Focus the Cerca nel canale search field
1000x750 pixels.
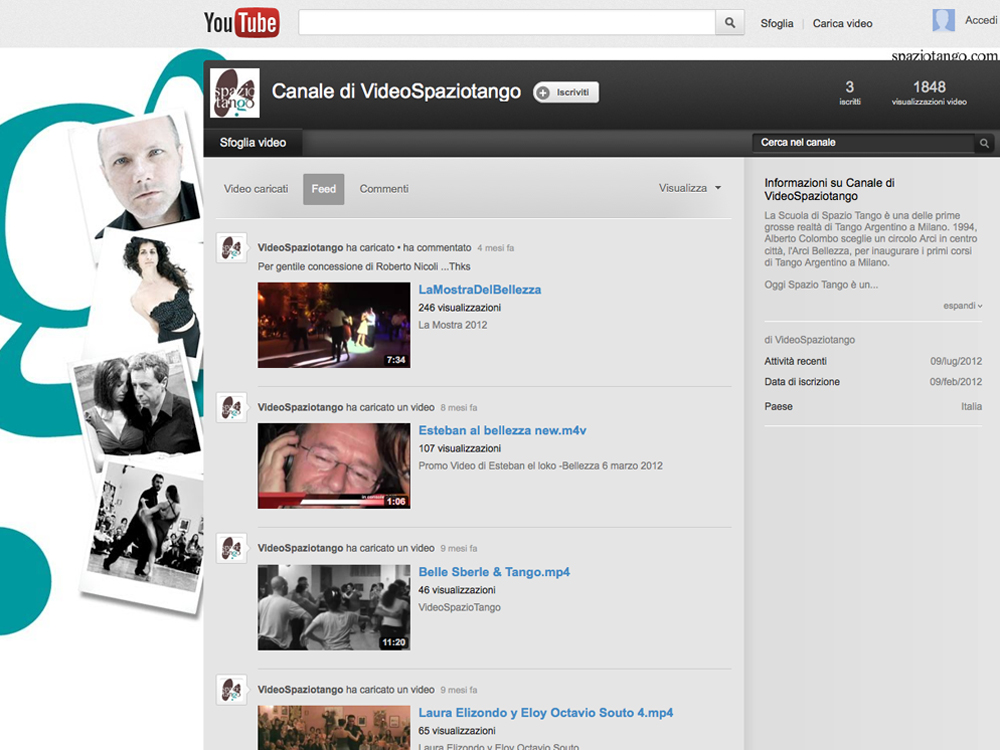point(864,143)
